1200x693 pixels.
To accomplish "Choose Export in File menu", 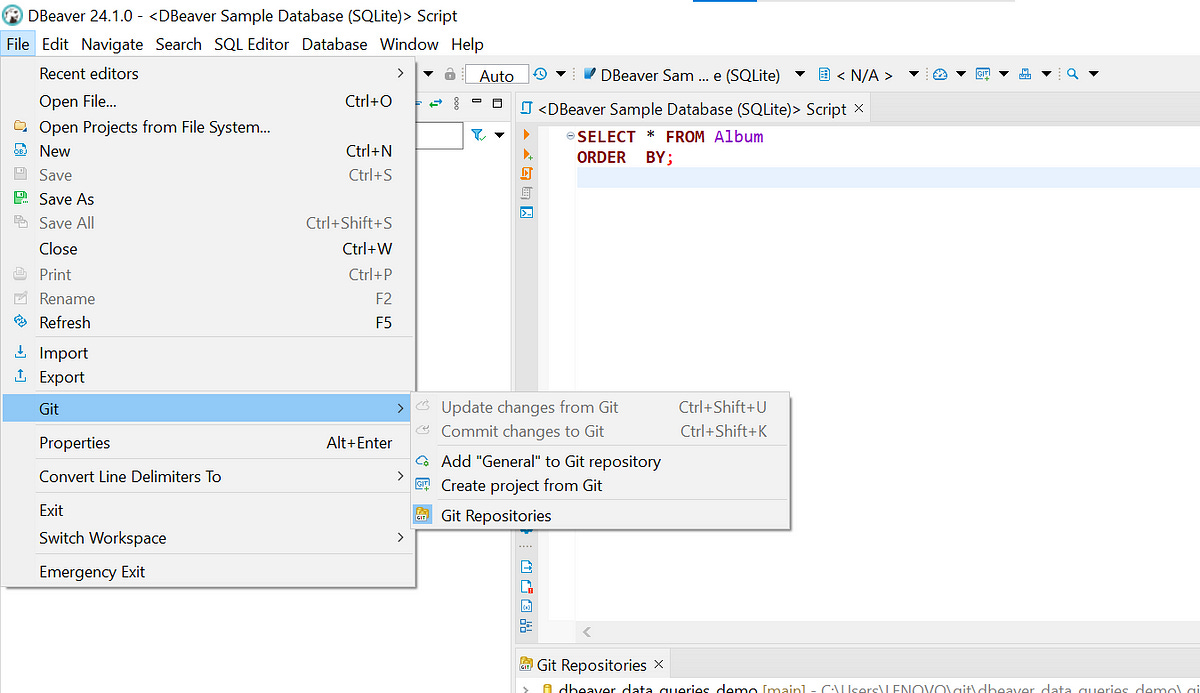I will 208,377.
